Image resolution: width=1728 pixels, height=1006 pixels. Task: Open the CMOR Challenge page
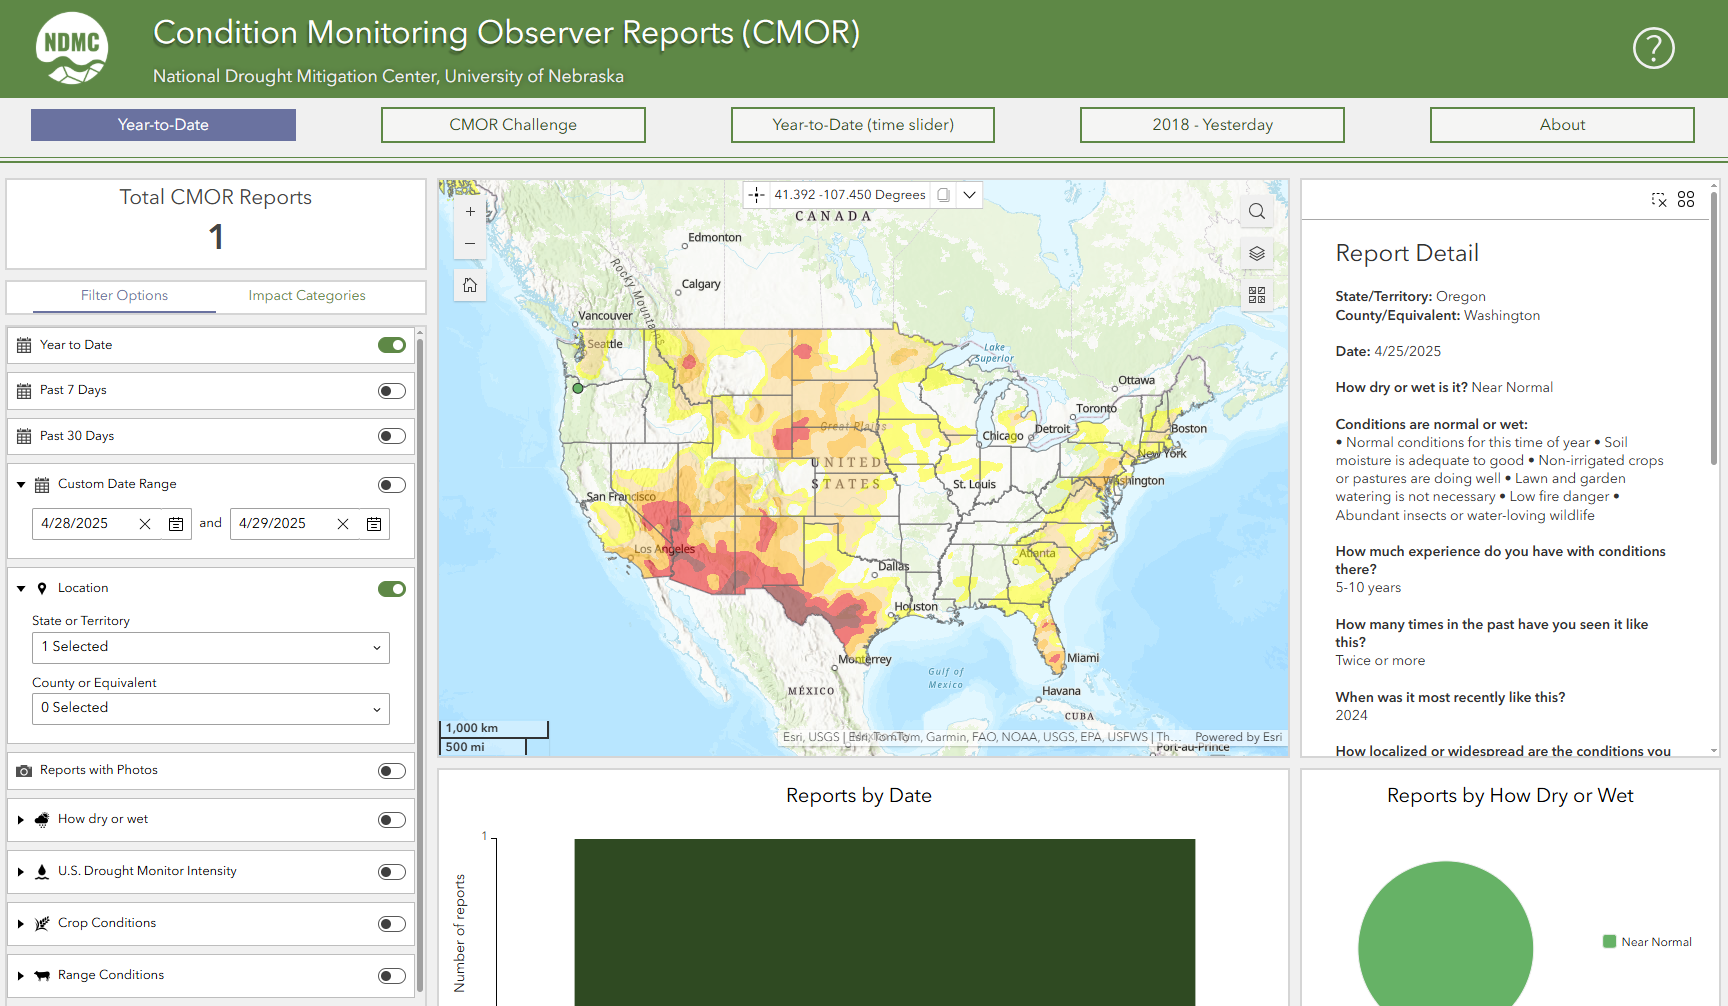click(513, 125)
